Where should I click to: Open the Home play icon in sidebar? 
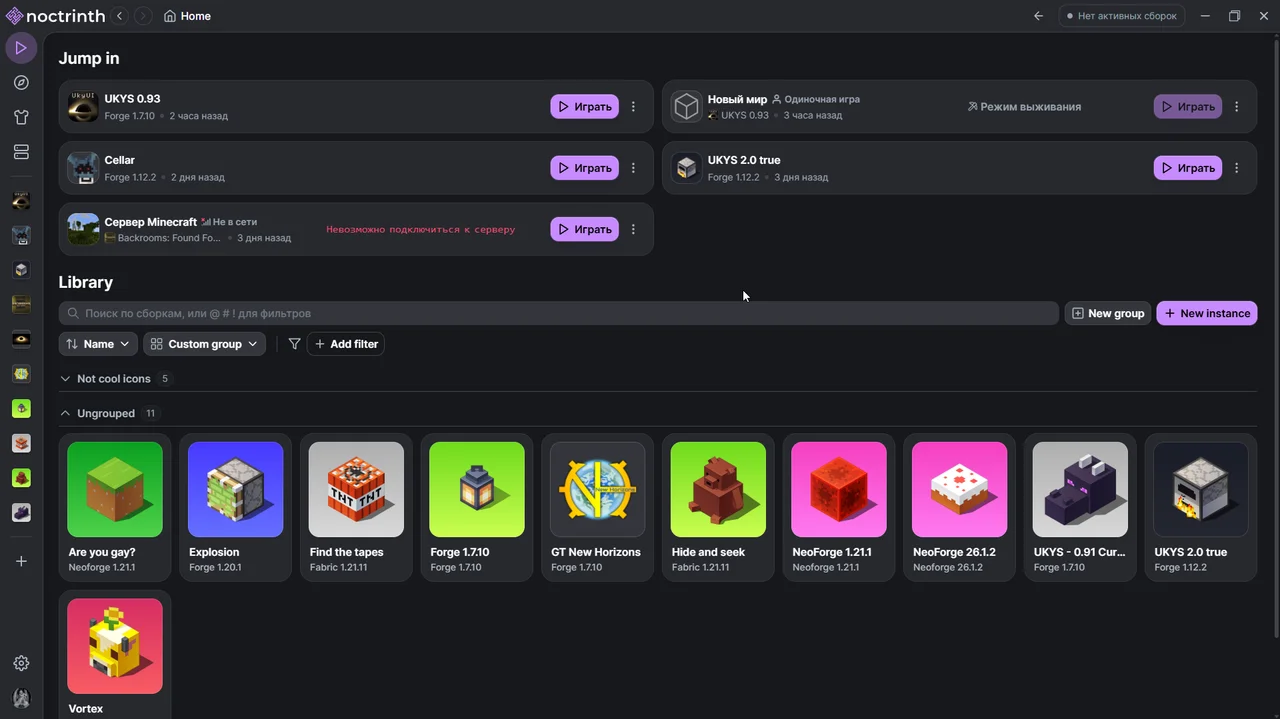(x=21, y=48)
